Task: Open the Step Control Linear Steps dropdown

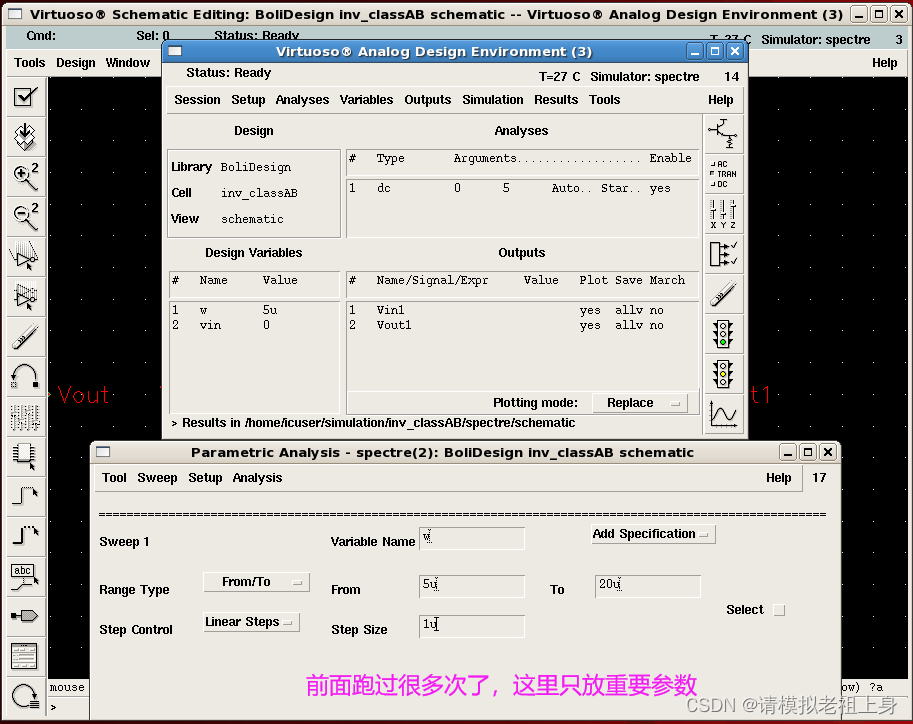Action: pos(252,622)
